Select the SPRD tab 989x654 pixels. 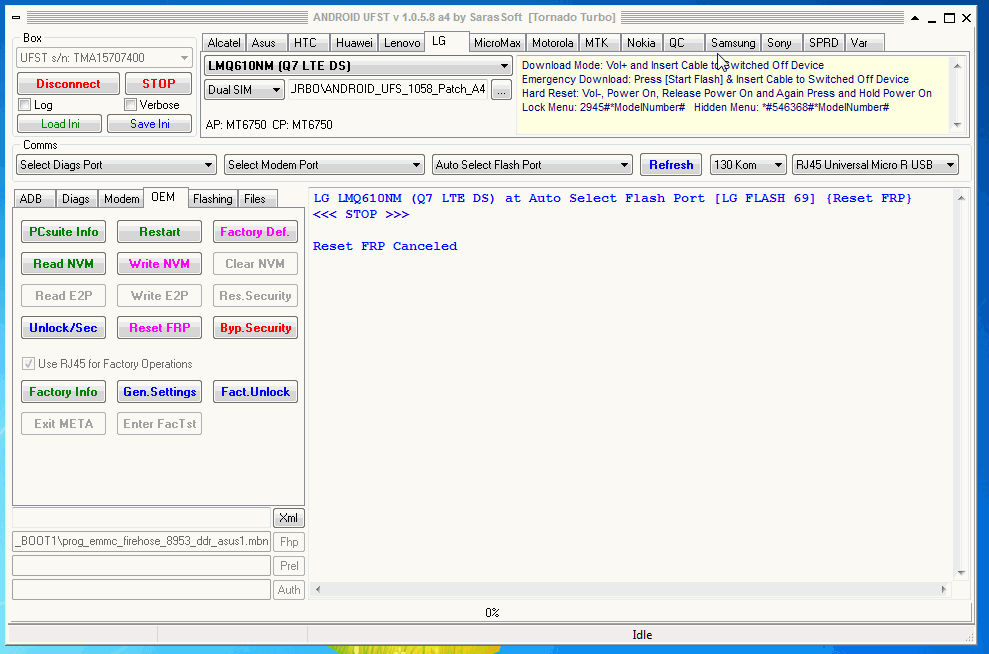(824, 43)
